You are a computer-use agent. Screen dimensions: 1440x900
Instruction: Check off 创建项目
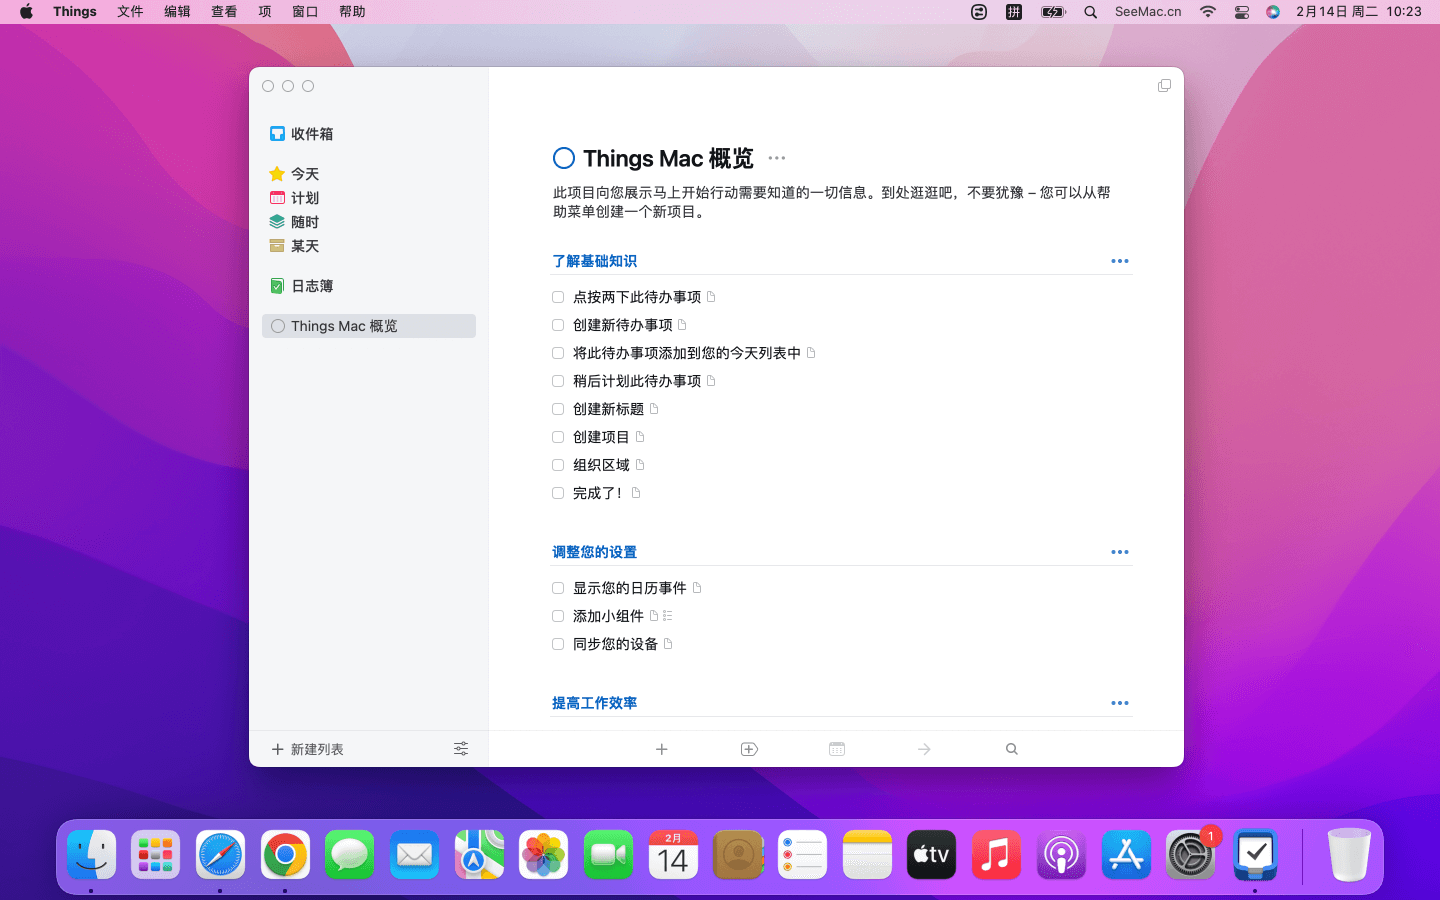pyautogui.click(x=558, y=437)
